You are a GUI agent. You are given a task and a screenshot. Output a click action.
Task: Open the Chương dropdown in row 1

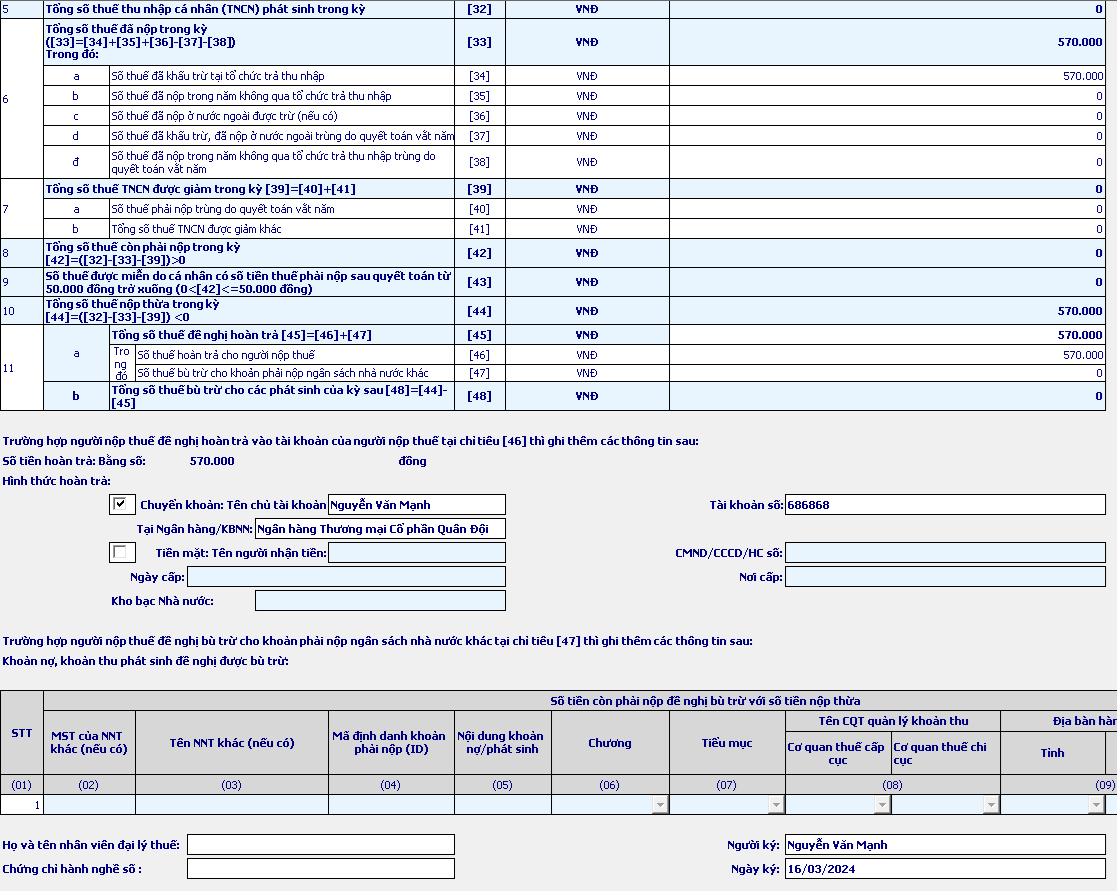pos(659,804)
